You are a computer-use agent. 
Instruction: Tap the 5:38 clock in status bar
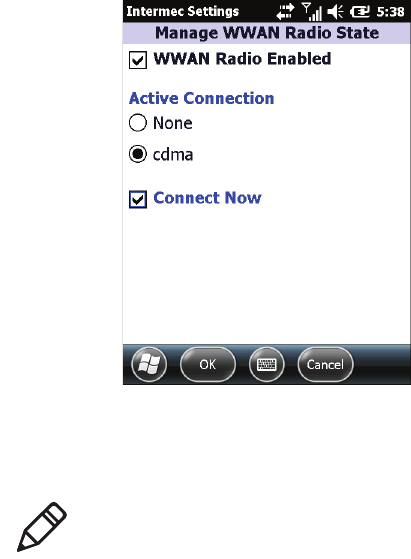tap(390, 12)
